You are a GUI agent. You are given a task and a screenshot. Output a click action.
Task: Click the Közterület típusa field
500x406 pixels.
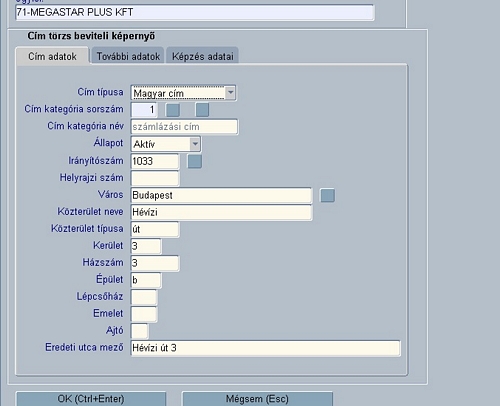pyautogui.click(x=155, y=229)
